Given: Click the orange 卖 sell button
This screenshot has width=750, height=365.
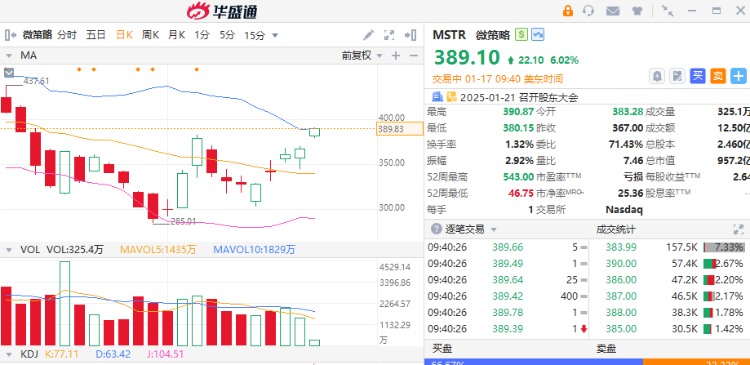Looking at the screenshot, I should tap(718, 76).
